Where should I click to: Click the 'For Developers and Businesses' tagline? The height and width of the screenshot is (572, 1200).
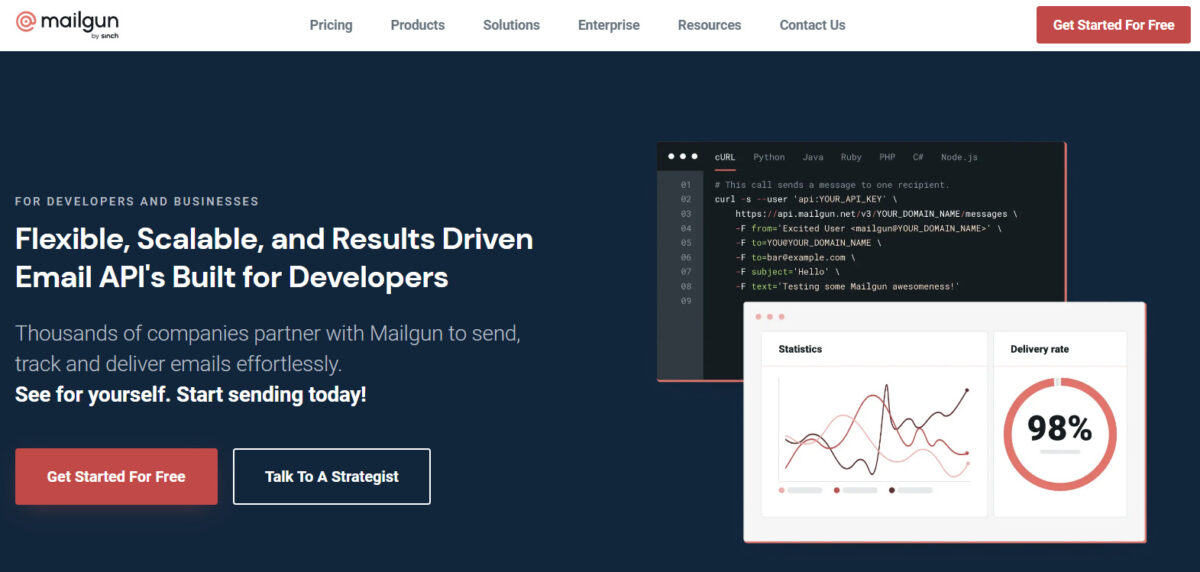[x=137, y=201]
